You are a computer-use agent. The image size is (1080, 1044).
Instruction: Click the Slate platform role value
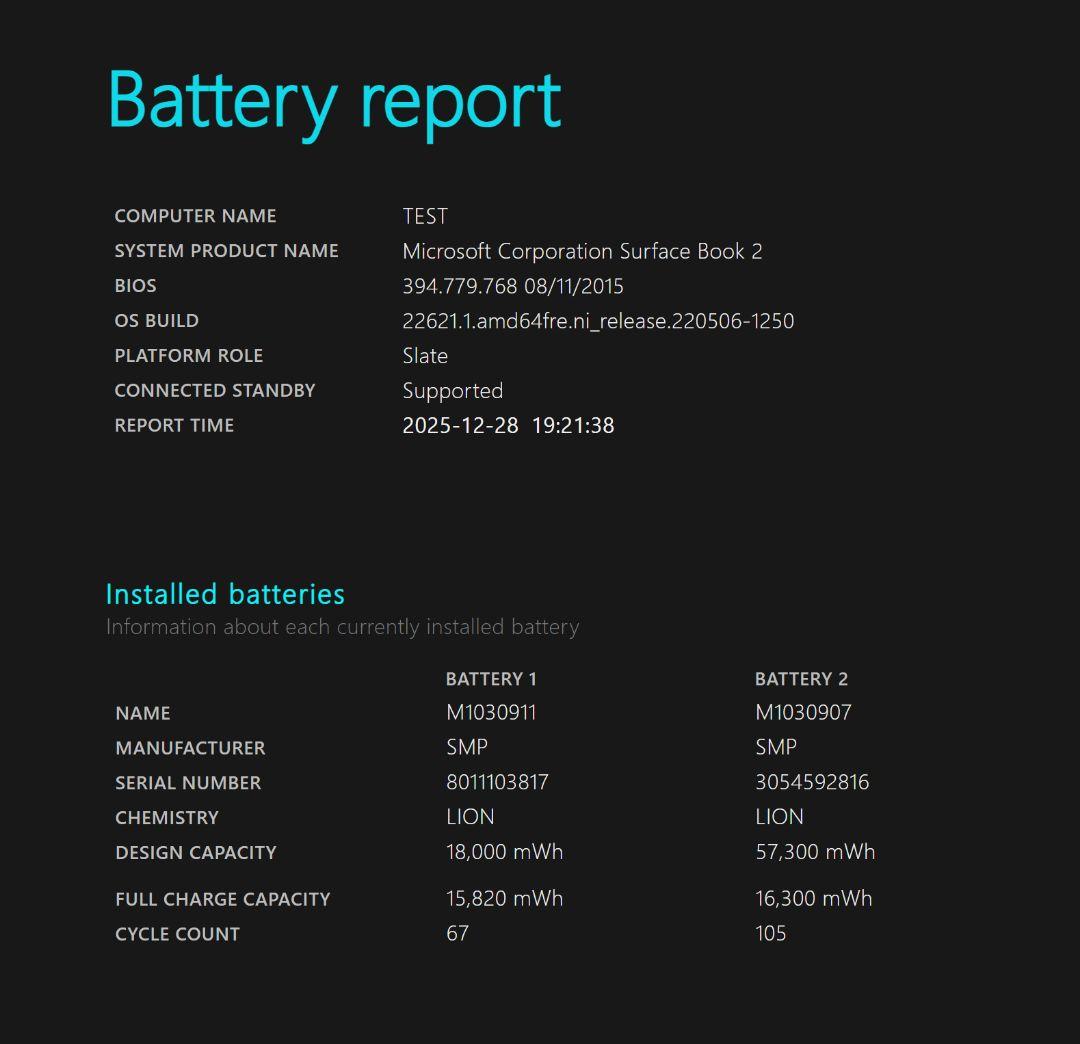tap(424, 355)
